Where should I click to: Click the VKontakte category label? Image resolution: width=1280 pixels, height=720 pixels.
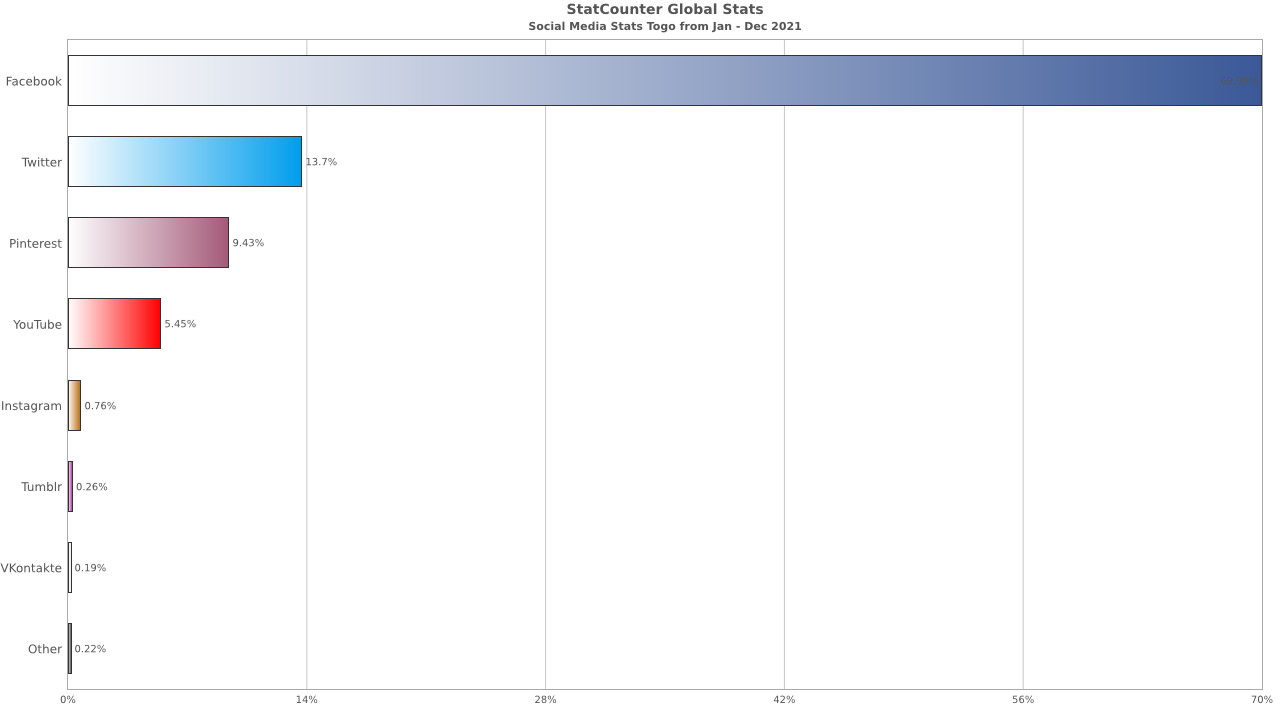[x=31, y=568]
